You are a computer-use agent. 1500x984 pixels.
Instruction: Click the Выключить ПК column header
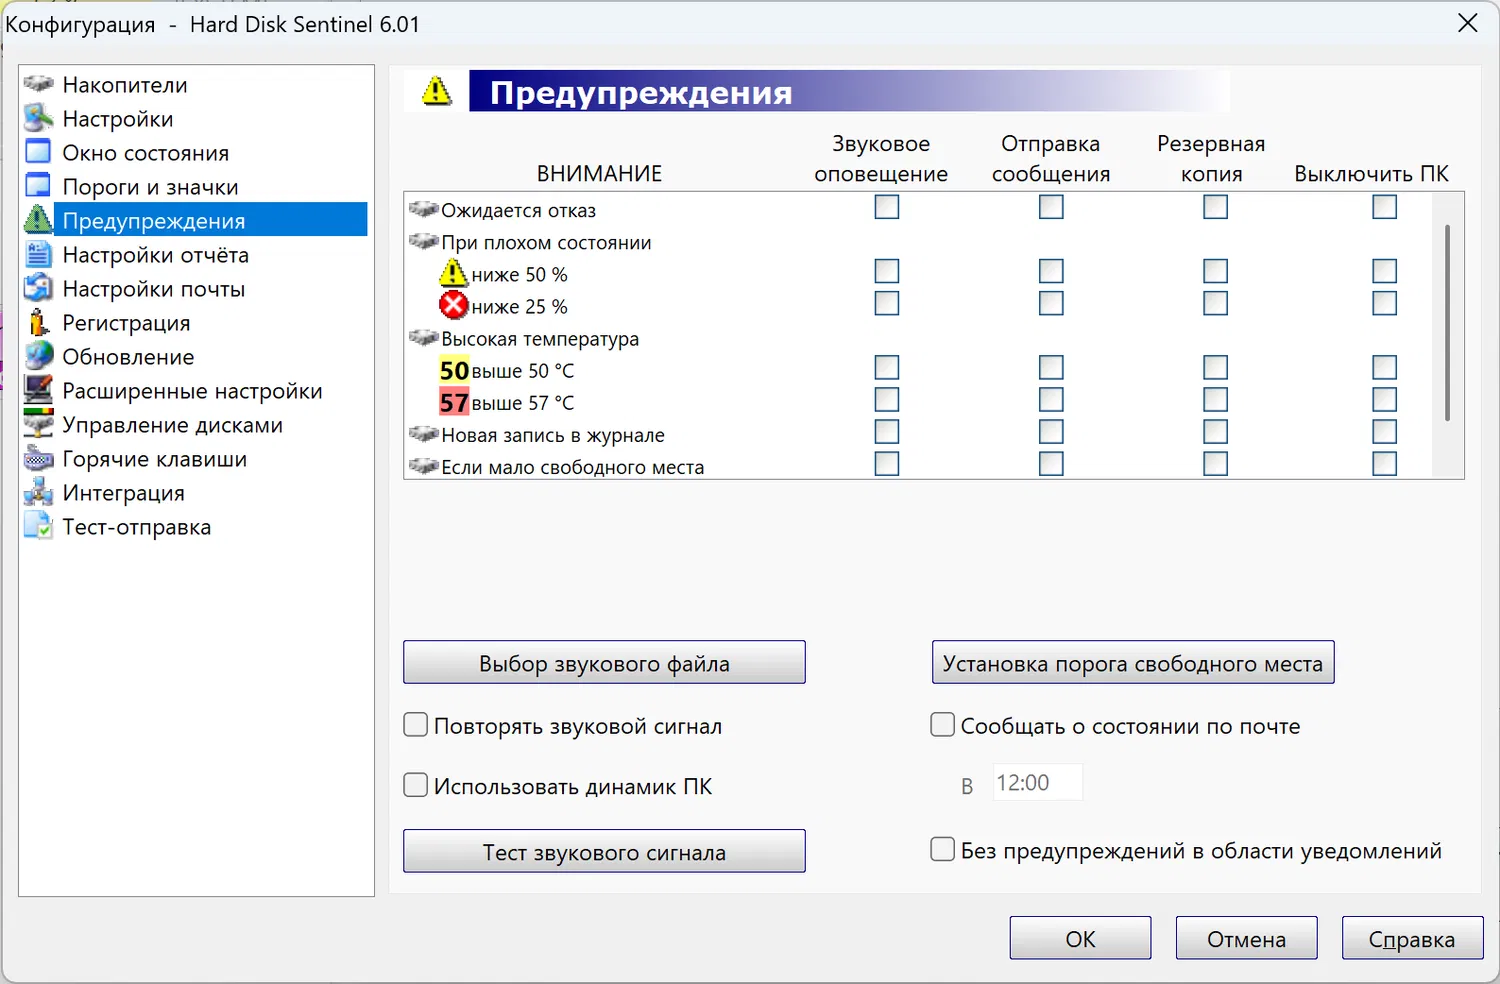coord(1372,174)
